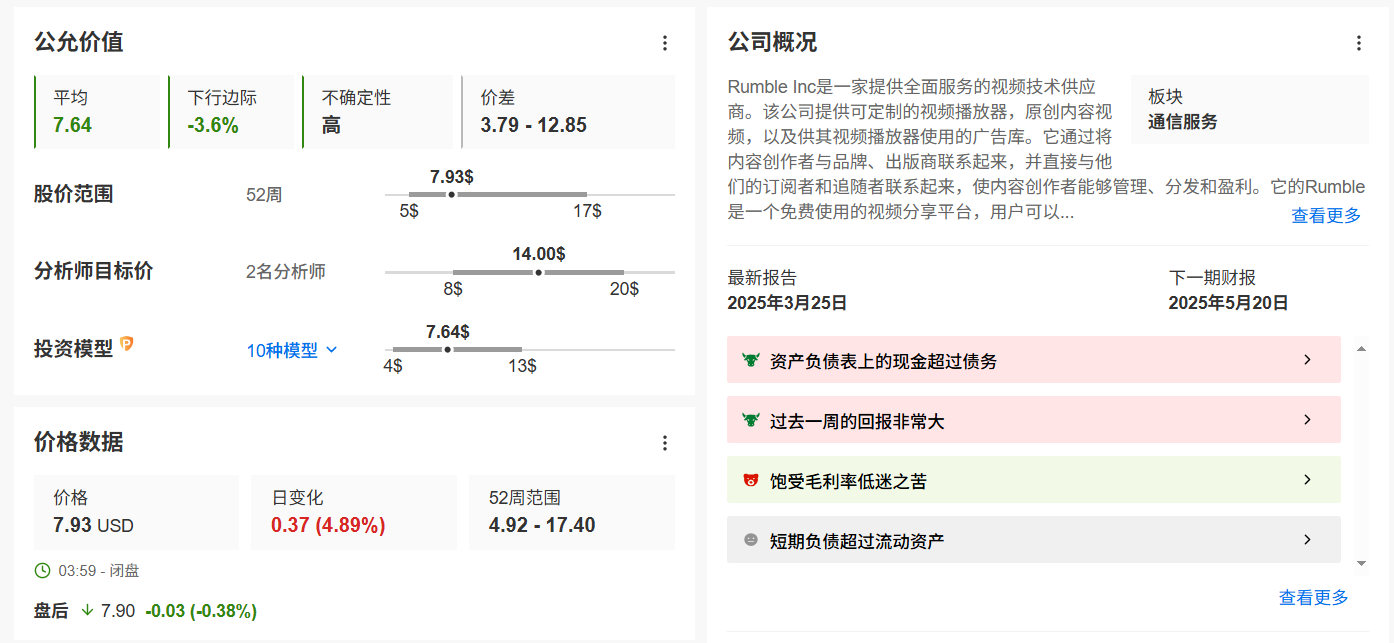Viewport: 1394px width, 643px height.
Task: Select the 不确定性 高 cell
Action: click(377, 112)
